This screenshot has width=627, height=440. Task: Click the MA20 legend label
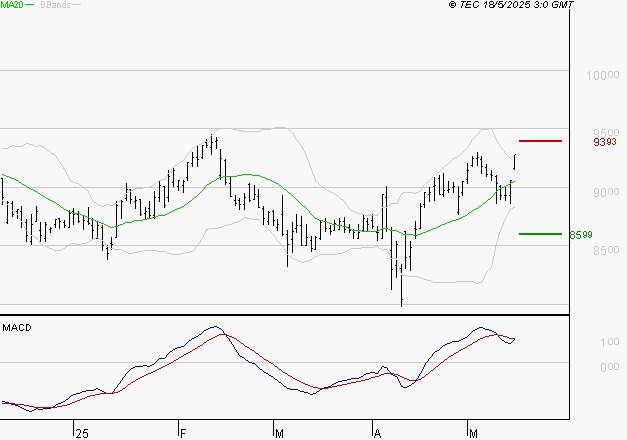12,5
